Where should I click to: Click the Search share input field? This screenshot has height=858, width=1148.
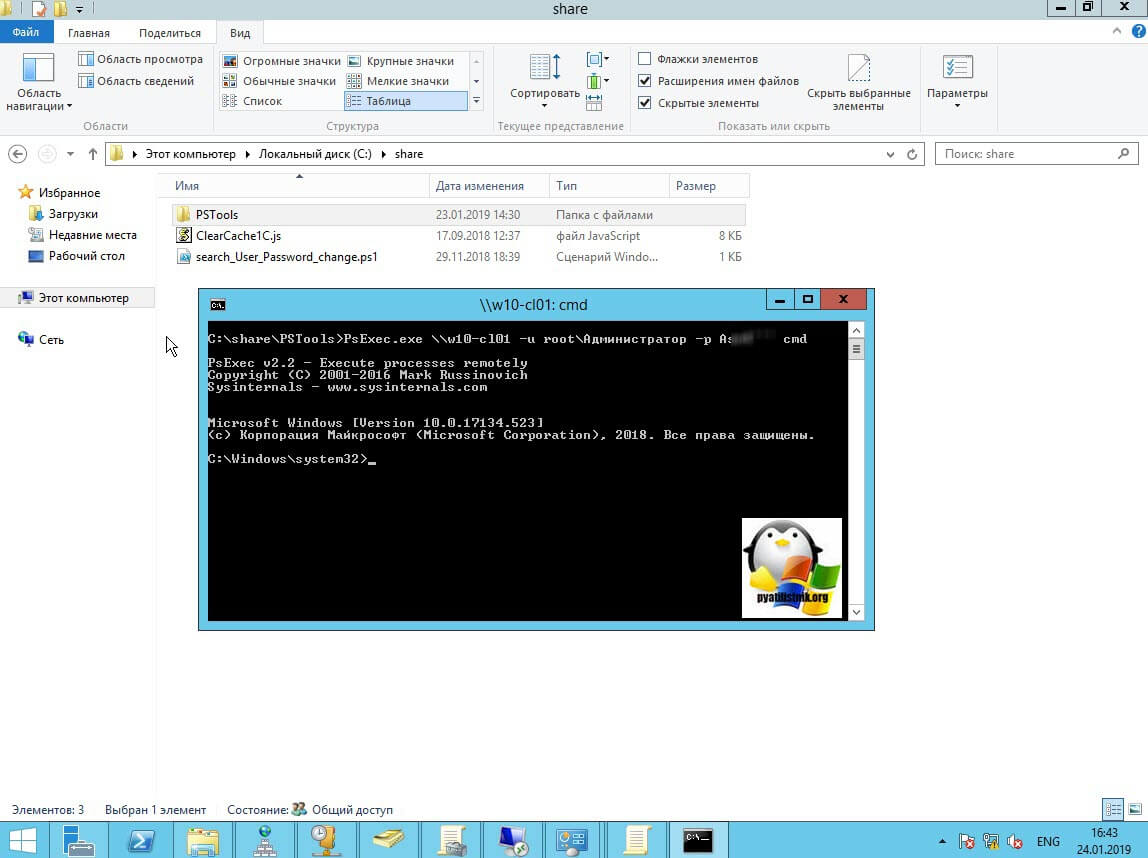point(1030,154)
